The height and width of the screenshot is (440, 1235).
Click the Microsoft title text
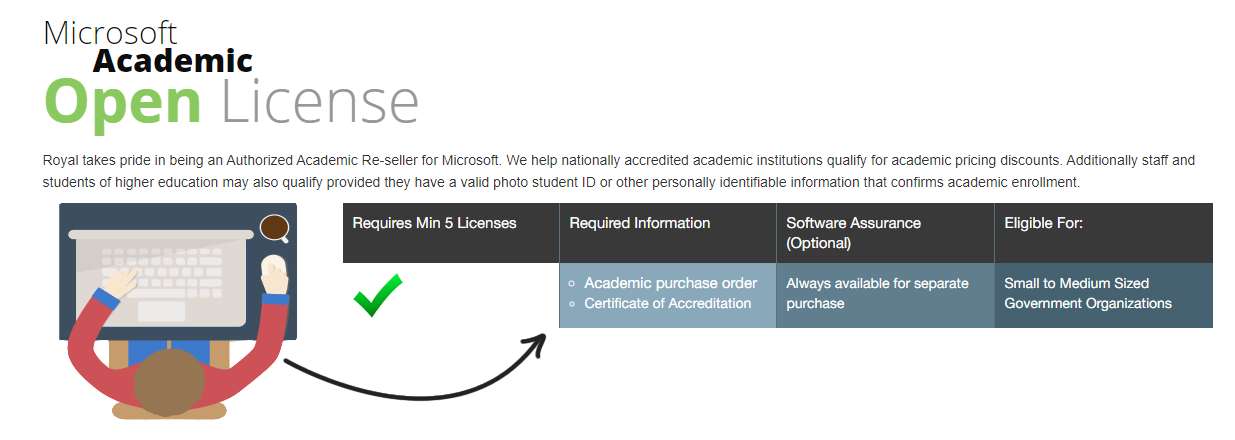point(110,32)
